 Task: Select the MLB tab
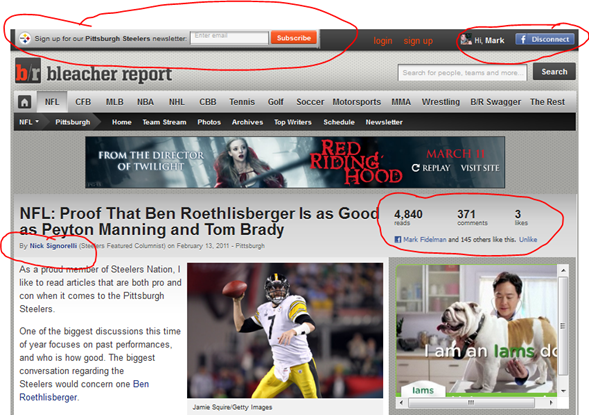[x=115, y=102]
